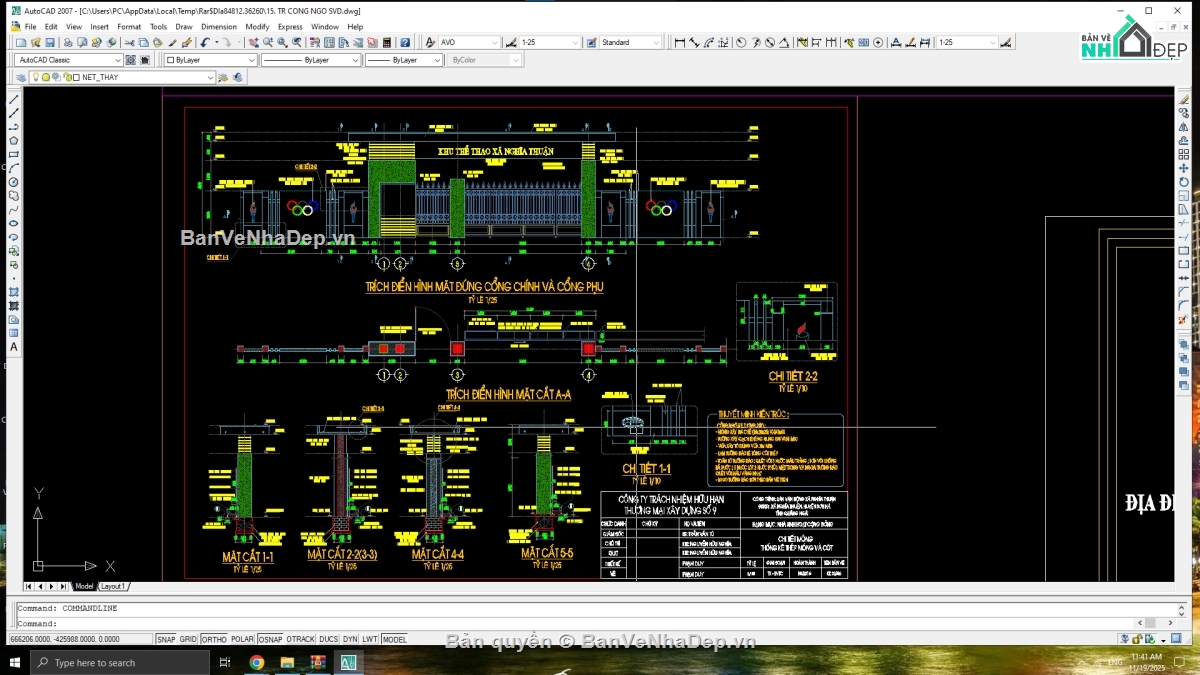Click the Zoom Previous icon
Image resolution: width=1200 pixels, height=675 pixels.
click(297, 43)
